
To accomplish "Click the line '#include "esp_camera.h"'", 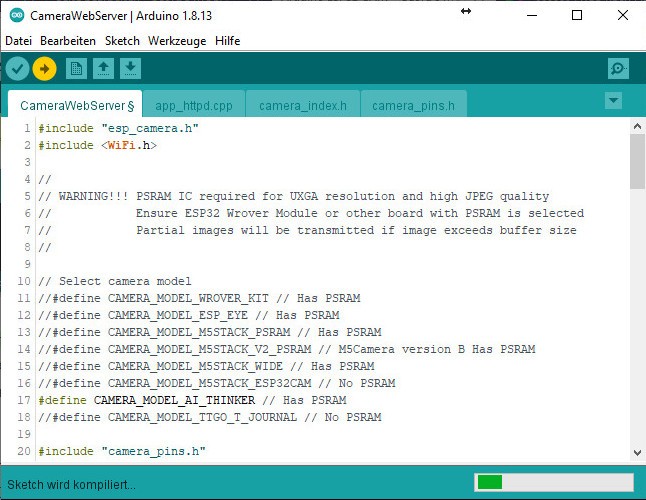I will pos(119,129).
